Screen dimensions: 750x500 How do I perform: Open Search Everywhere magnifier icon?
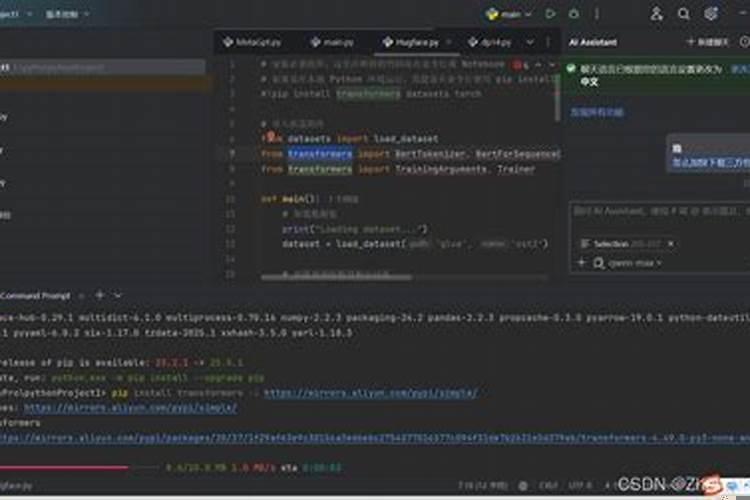(x=684, y=14)
